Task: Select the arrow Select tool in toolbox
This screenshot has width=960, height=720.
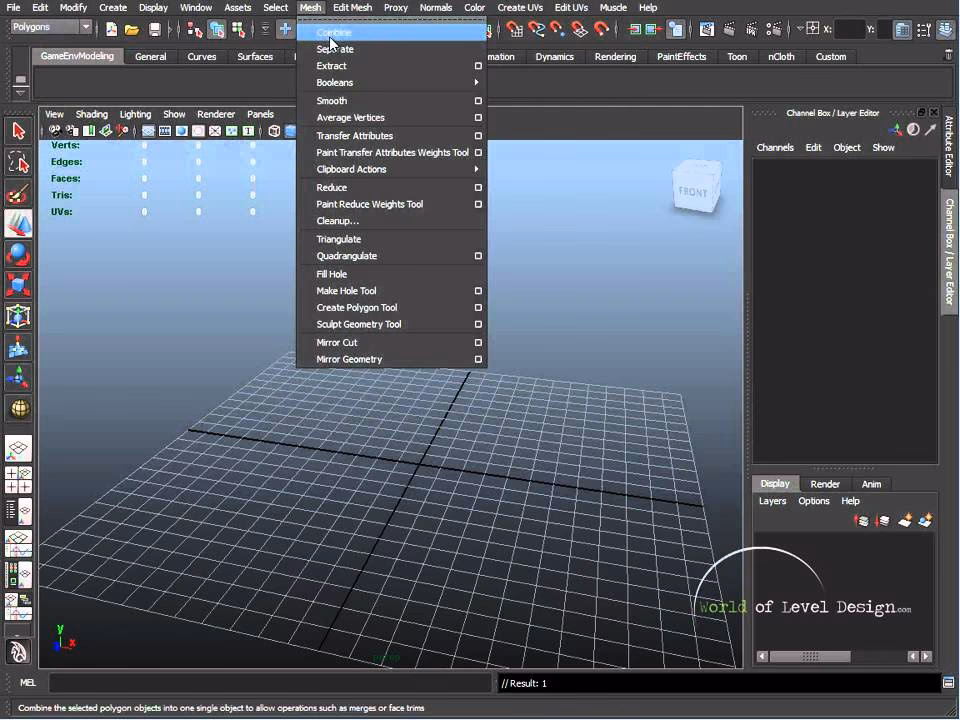Action: [18, 131]
